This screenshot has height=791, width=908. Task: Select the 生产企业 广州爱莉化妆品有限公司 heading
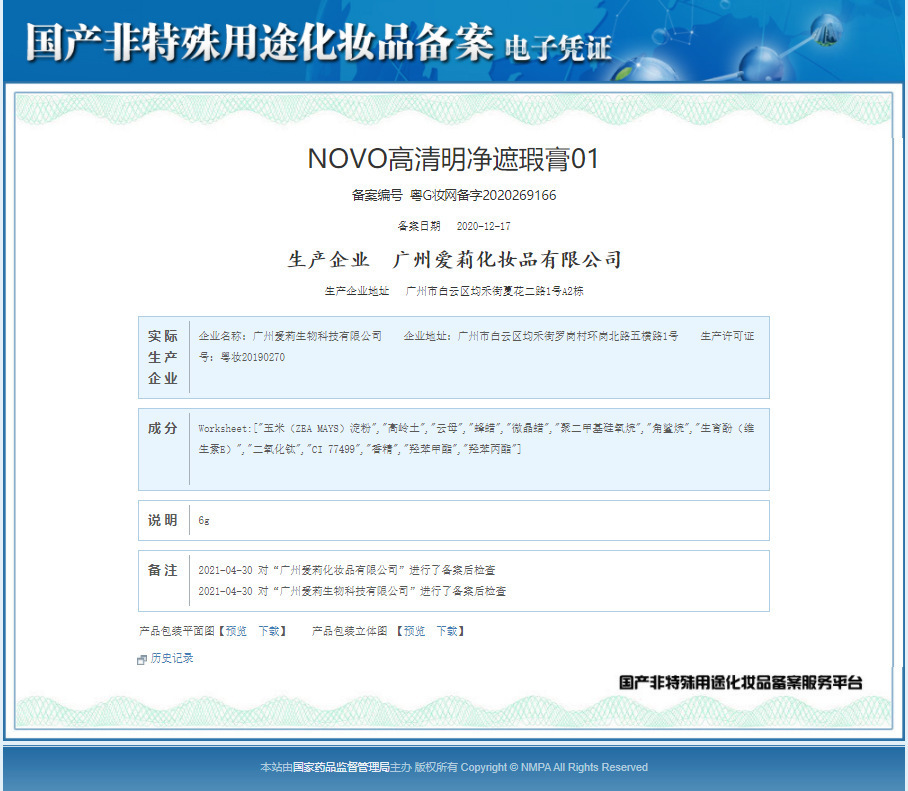455,259
